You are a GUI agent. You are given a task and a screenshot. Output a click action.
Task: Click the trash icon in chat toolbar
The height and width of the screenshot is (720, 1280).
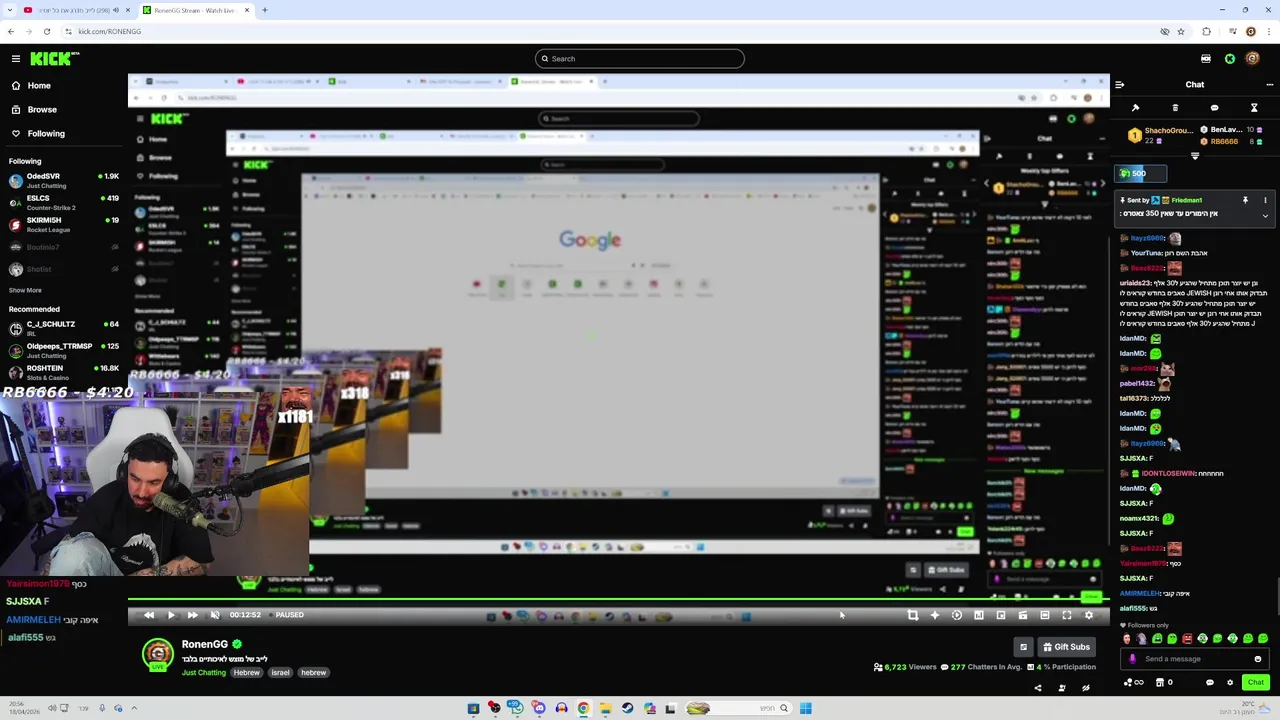(x=1175, y=108)
